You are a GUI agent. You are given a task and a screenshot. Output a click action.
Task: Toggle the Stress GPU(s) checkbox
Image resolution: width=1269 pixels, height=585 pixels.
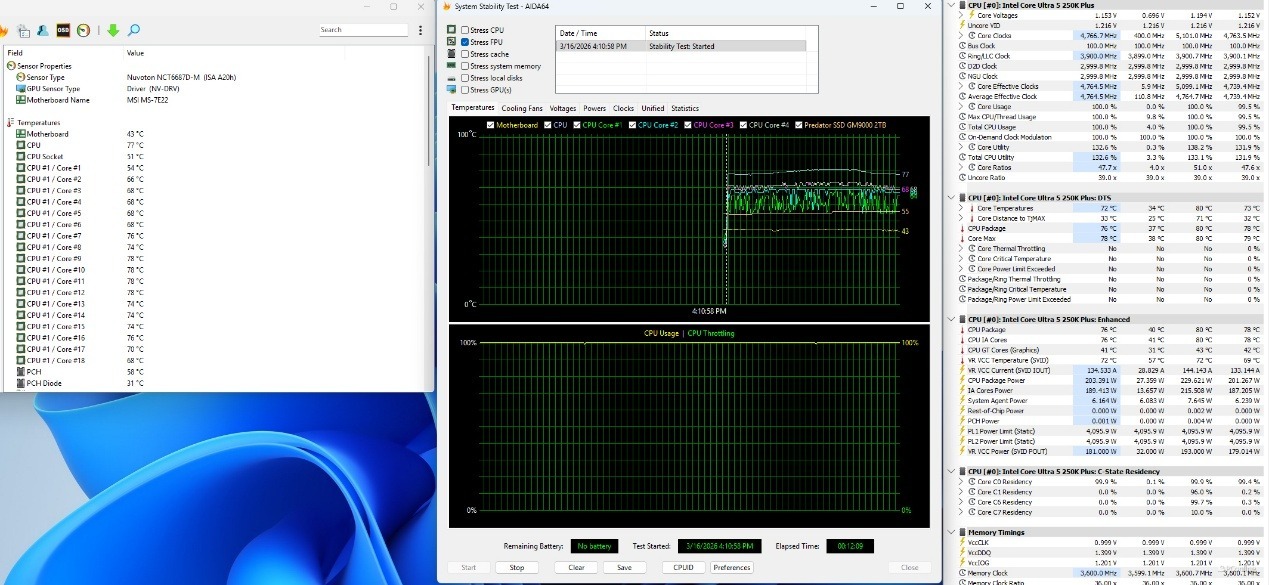[x=465, y=90]
